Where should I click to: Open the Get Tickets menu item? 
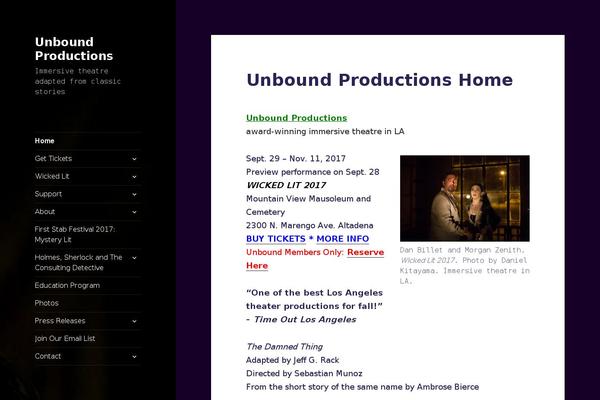pyautogui.click(x=53, y=158)
